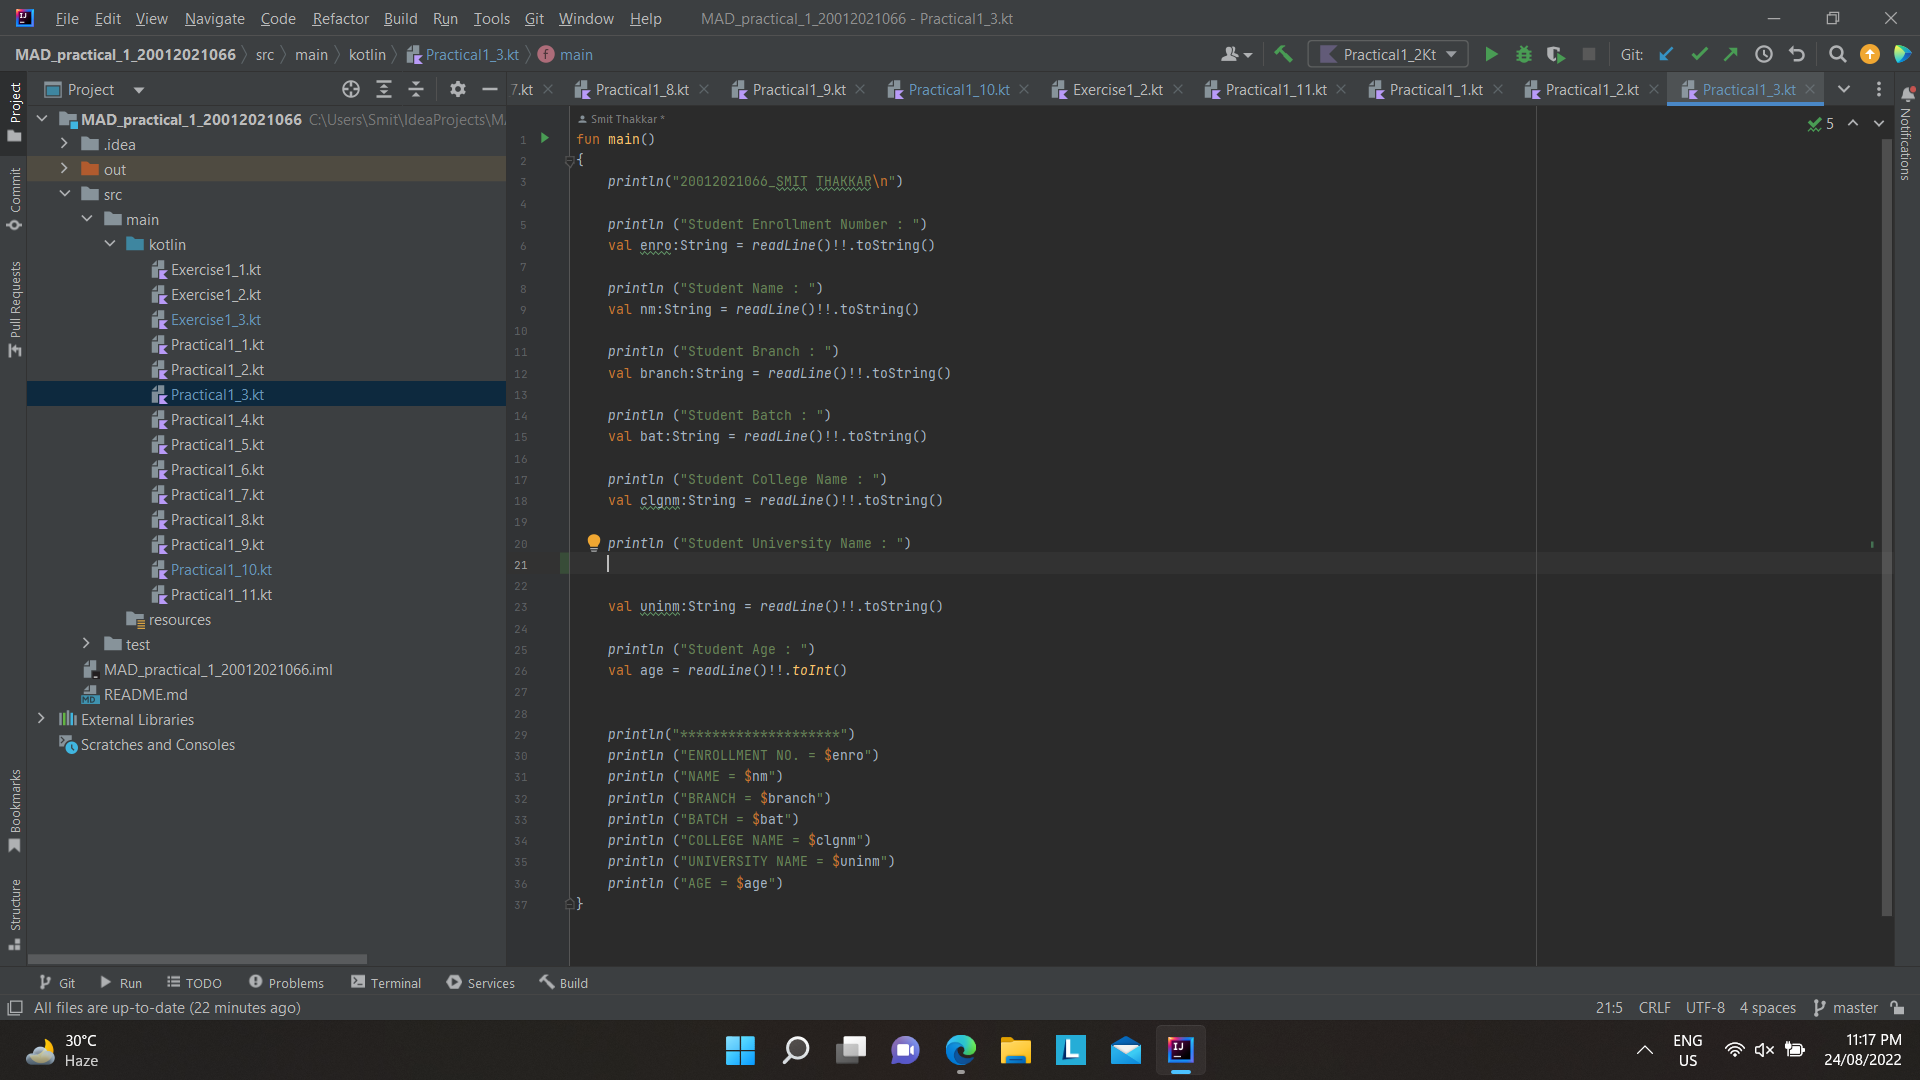
Task: Collapse all in Project panel
Action: (x=416, y=89)
